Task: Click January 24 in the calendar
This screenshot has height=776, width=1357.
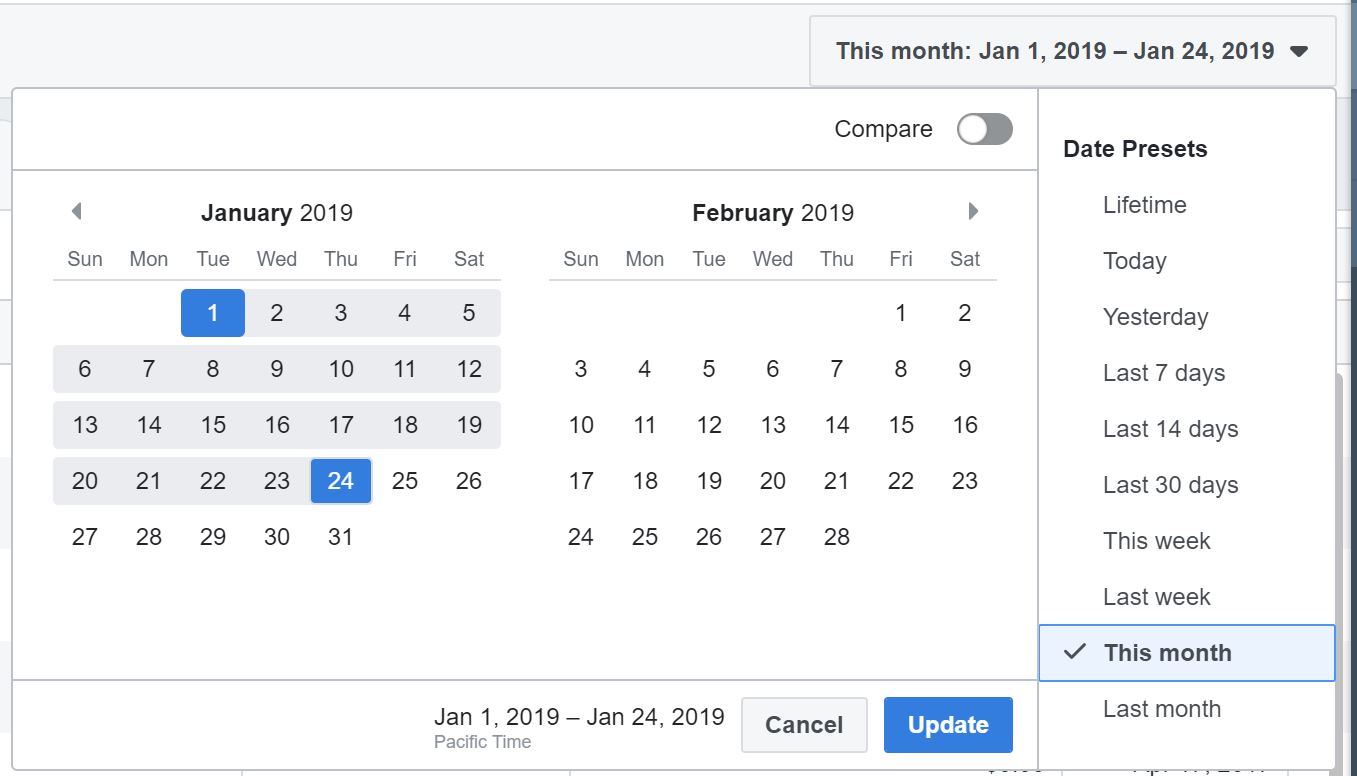Action: 341,481
